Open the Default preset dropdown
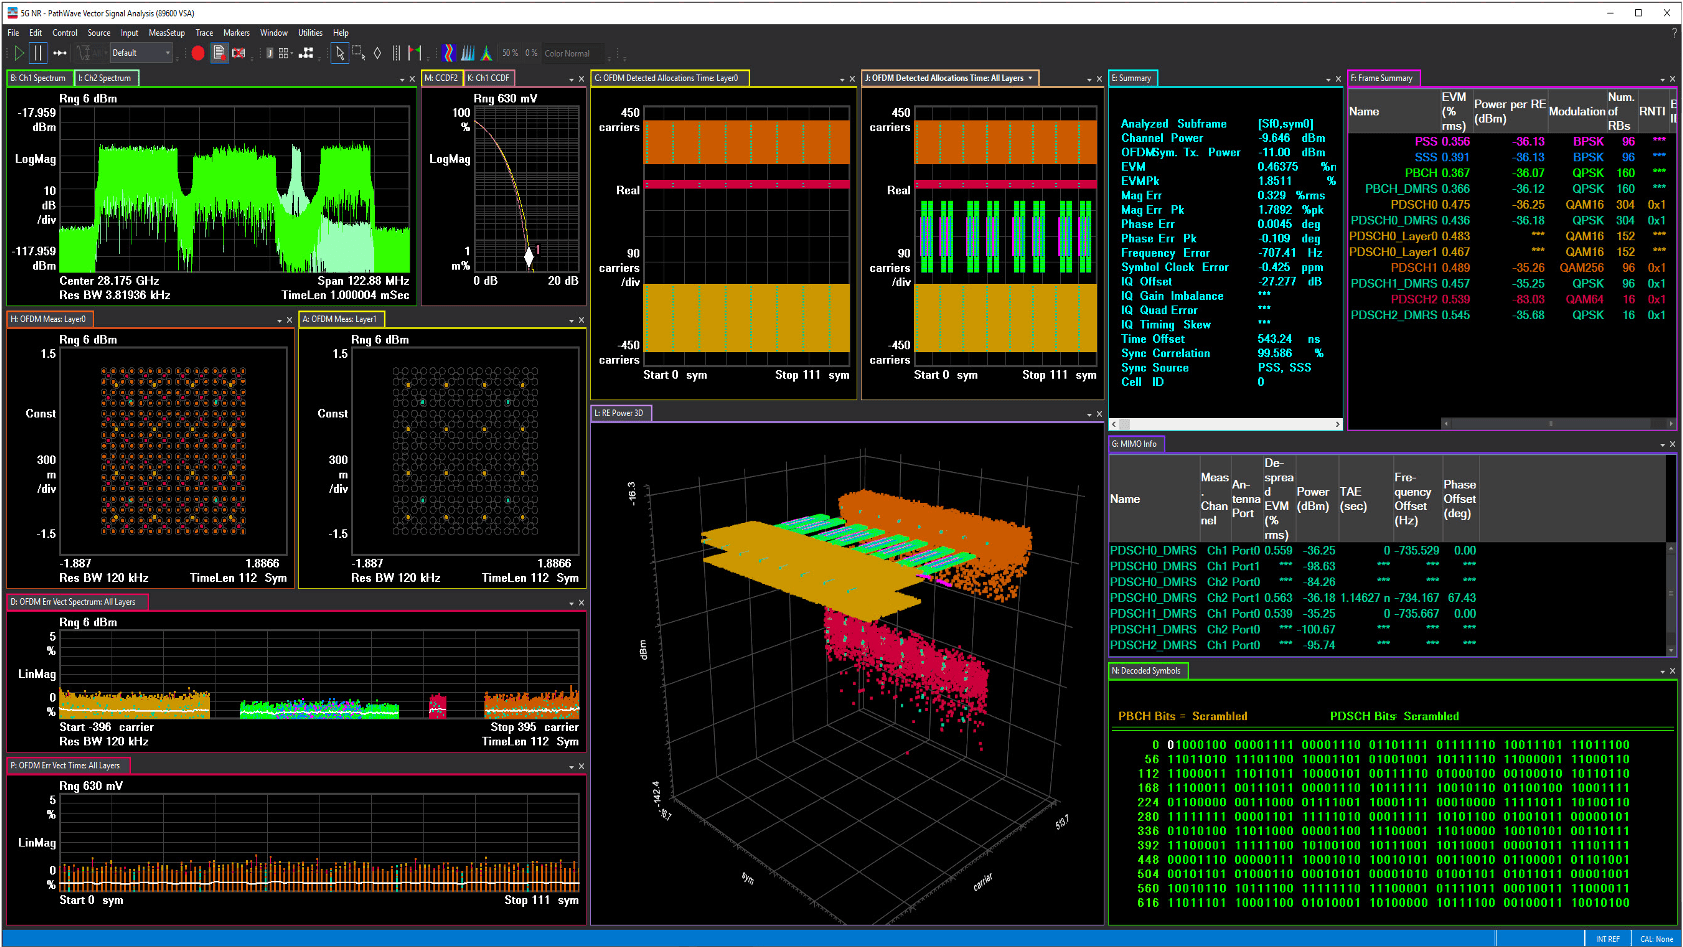The width and height of the screenshot is (1683, 947). [140, 53]
